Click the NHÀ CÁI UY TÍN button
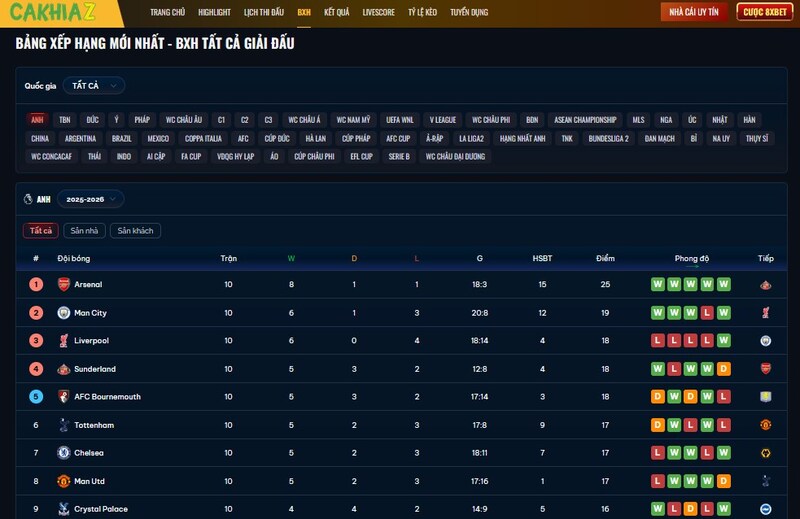Image resolution: width=800 pixels, height=519 pixels. 694,12
